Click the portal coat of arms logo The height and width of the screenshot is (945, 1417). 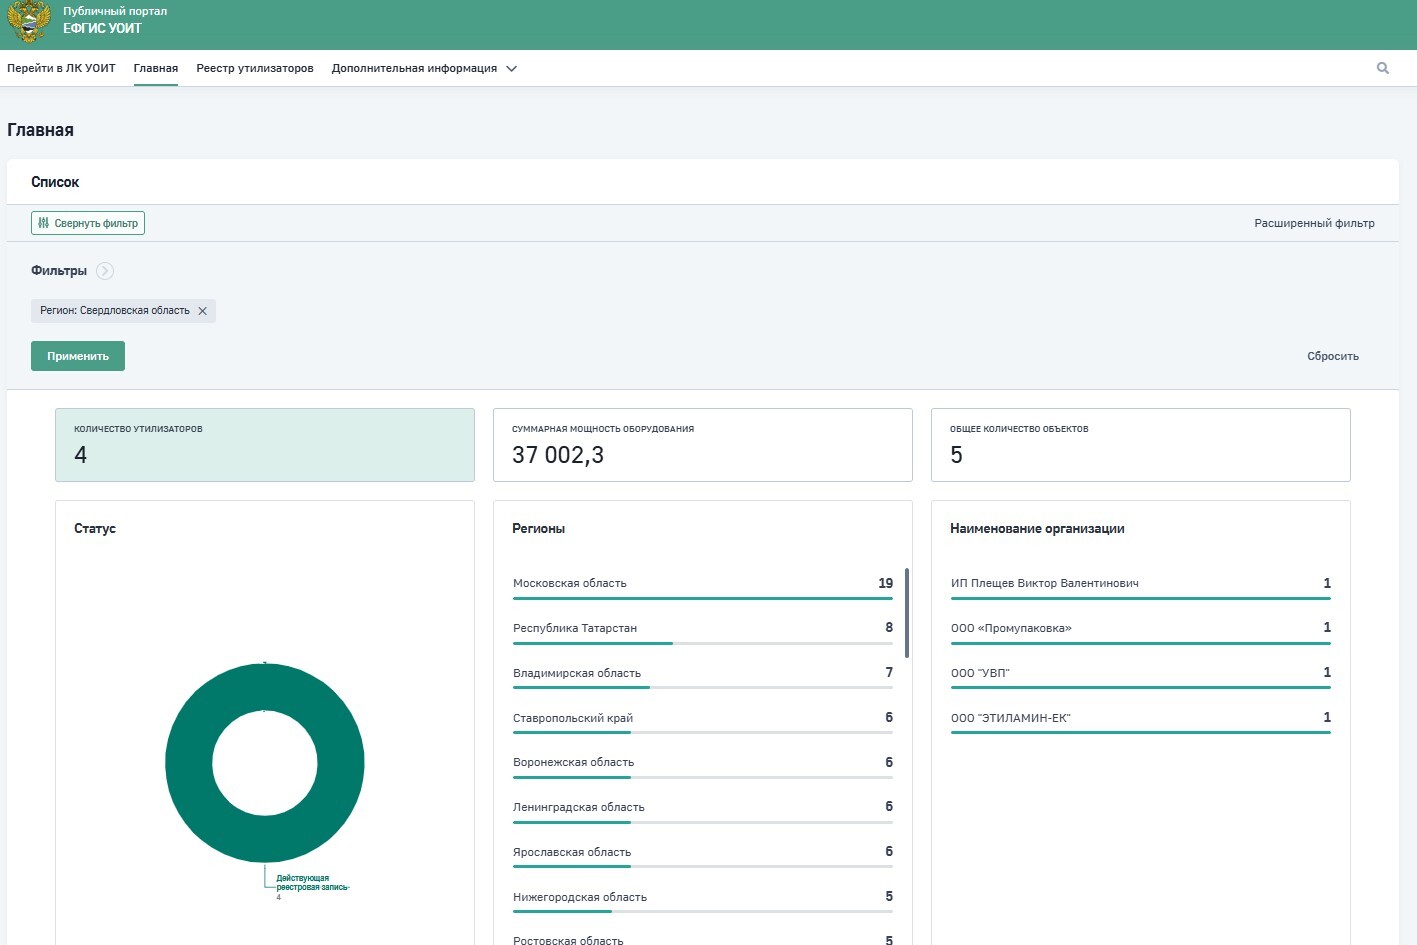point(28,22)
